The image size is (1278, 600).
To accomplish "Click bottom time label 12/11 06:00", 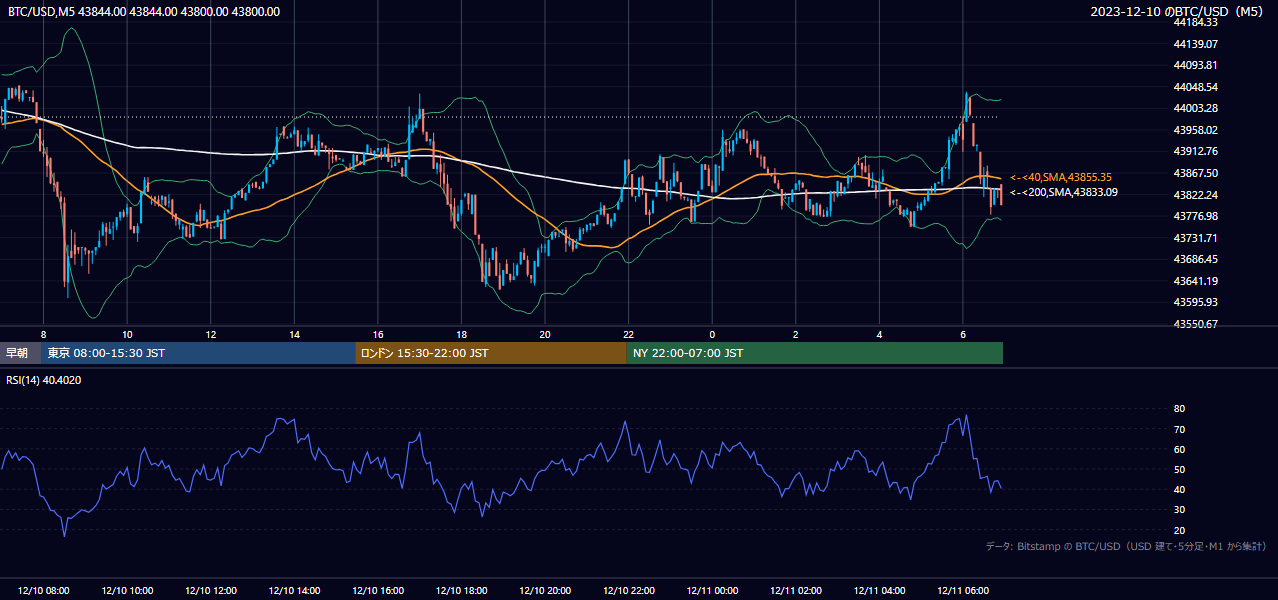I will pos(963,591).
